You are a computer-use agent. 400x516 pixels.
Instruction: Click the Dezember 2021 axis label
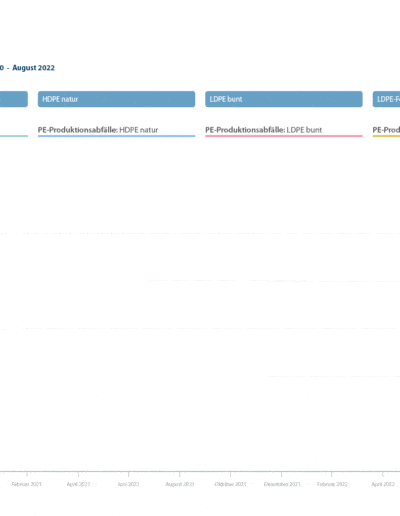pyautogui.click(x=282, y=484)
